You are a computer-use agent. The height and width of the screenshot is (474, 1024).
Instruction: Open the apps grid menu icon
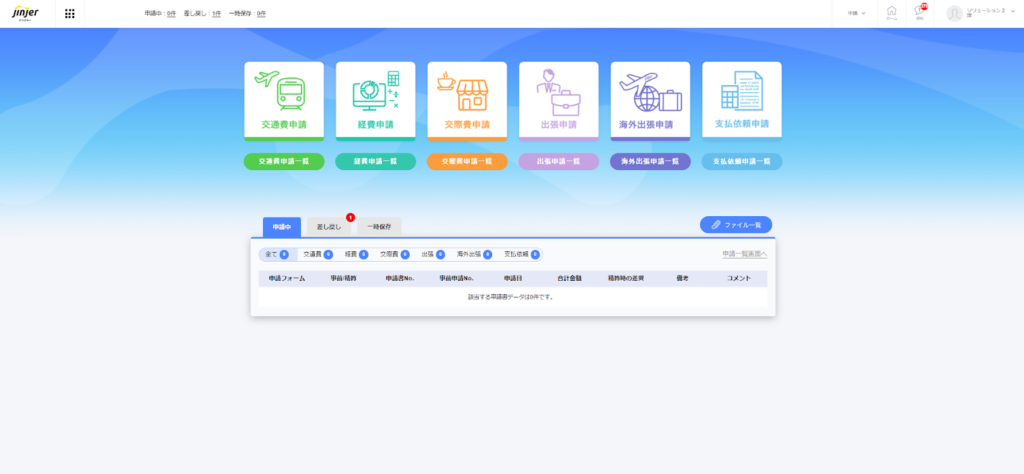point(70,14)
